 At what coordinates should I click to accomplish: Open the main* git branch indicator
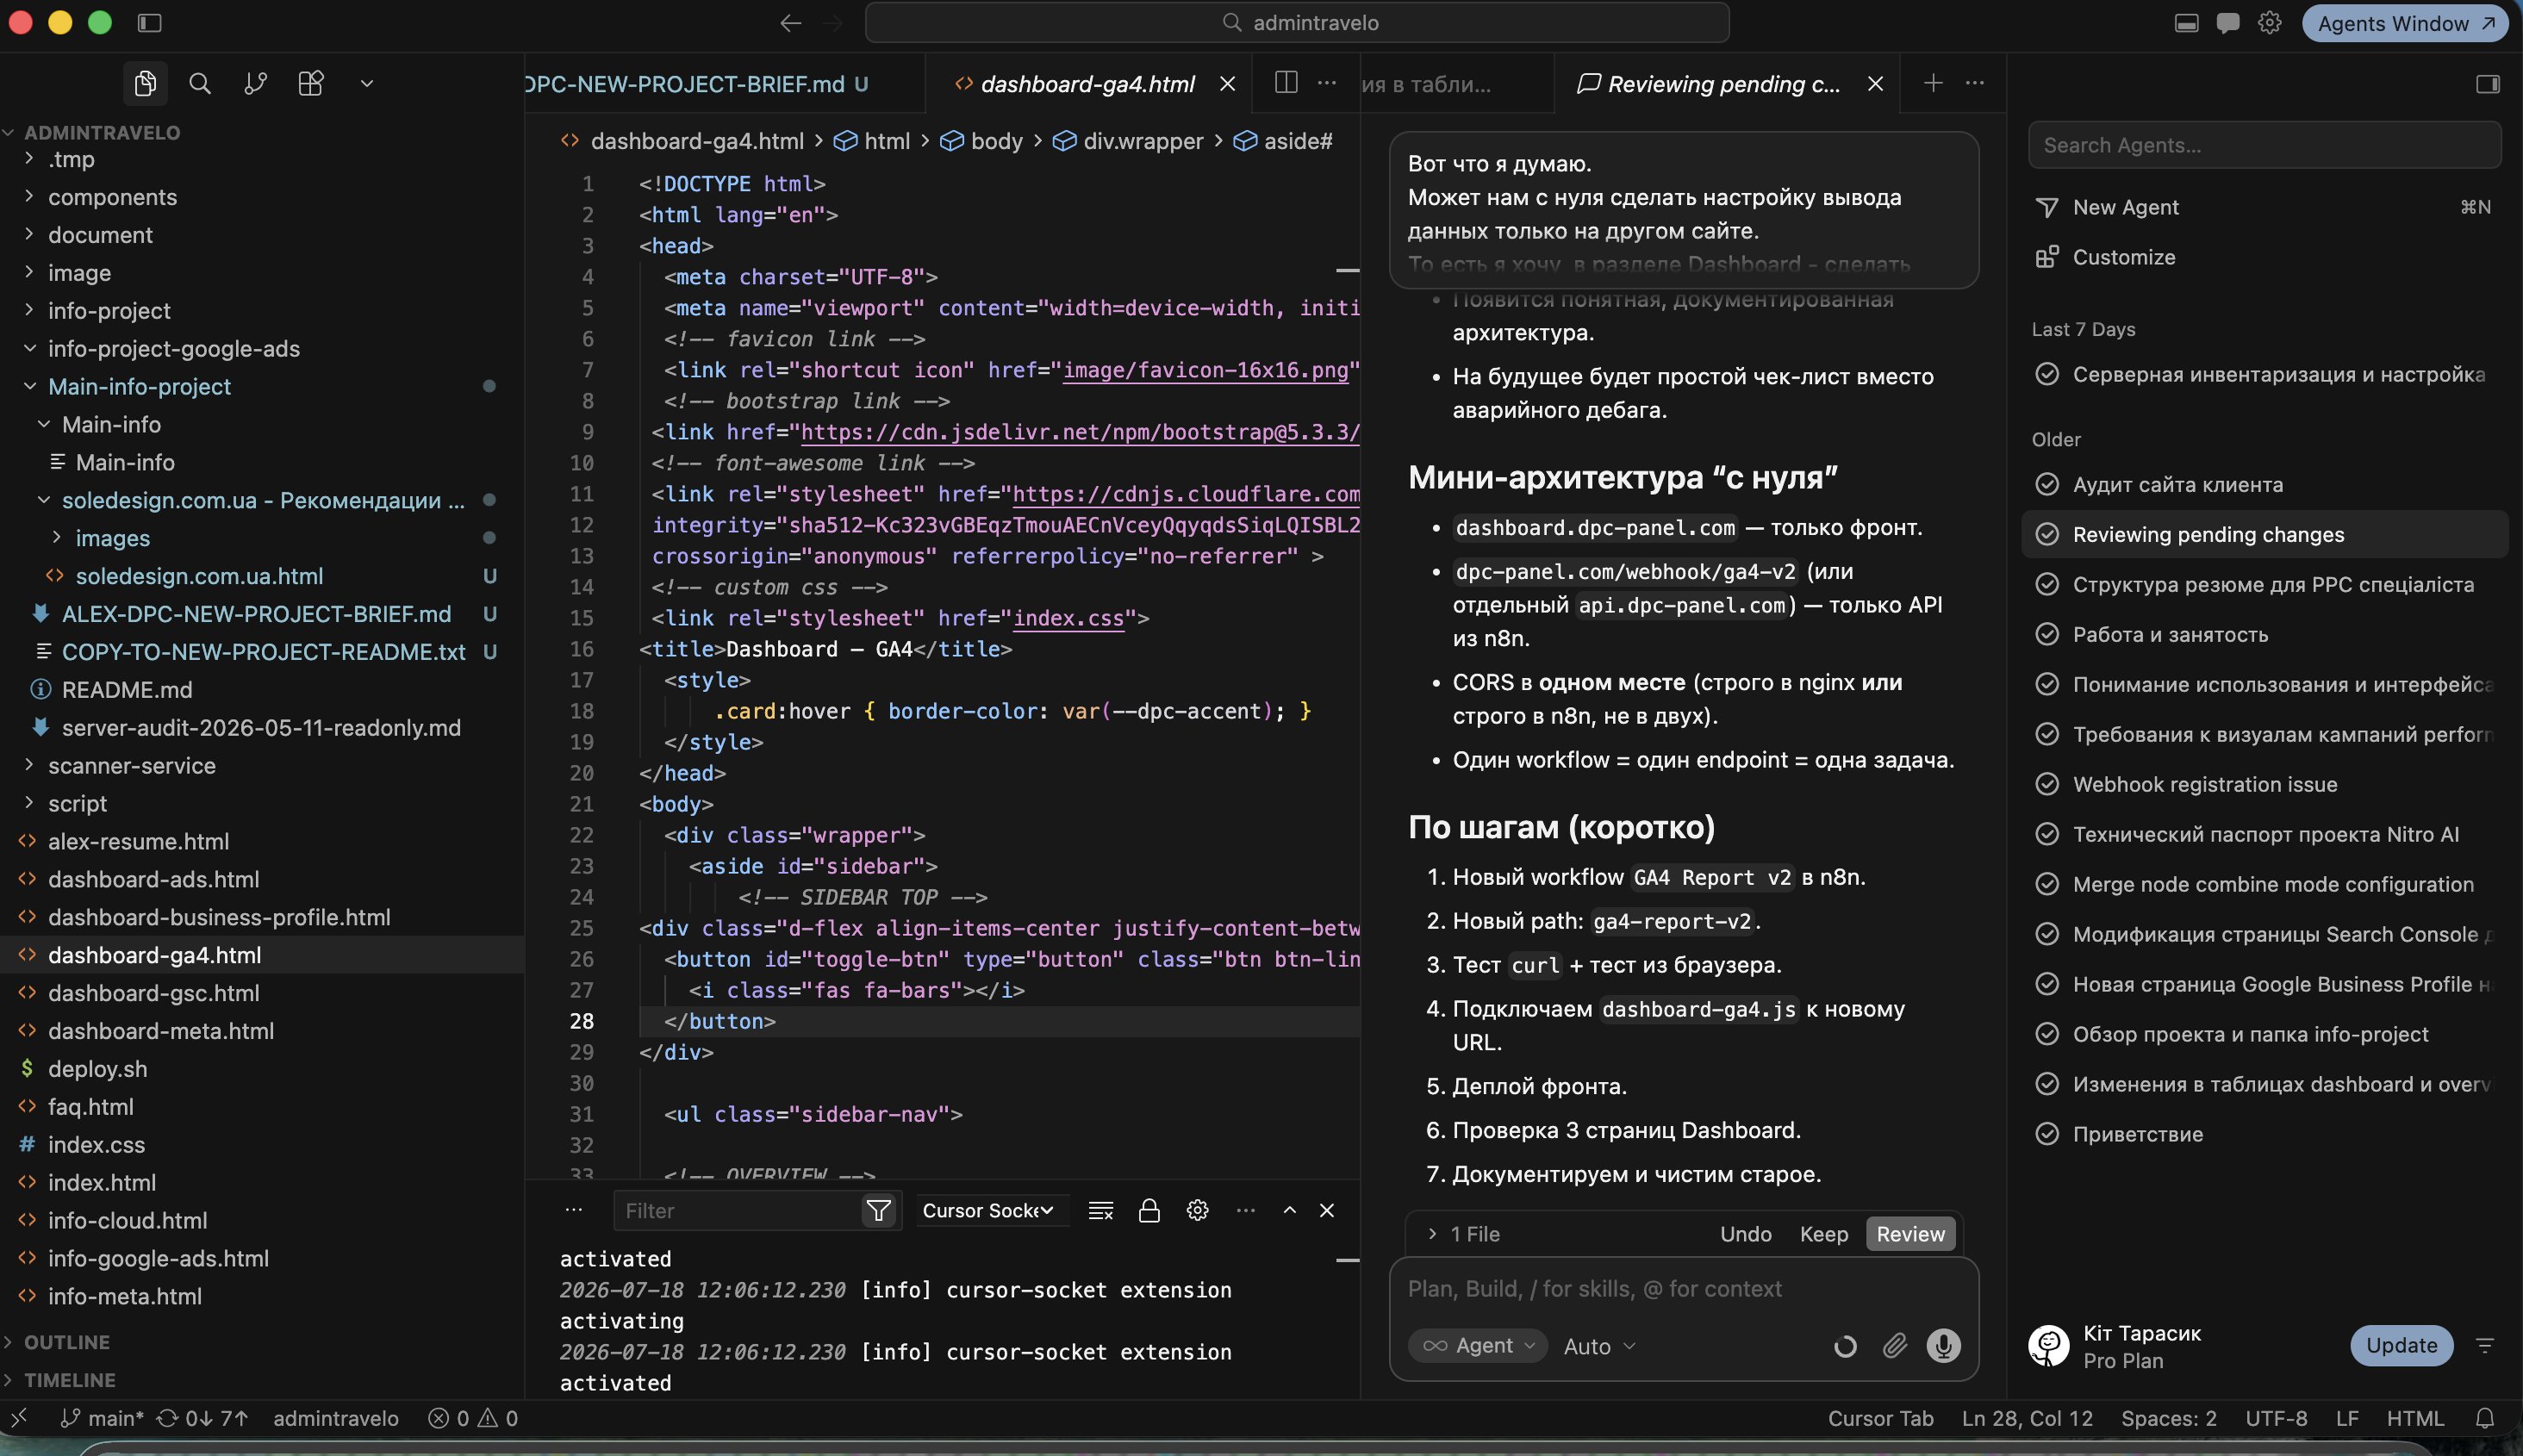(x=103, y=1418)
